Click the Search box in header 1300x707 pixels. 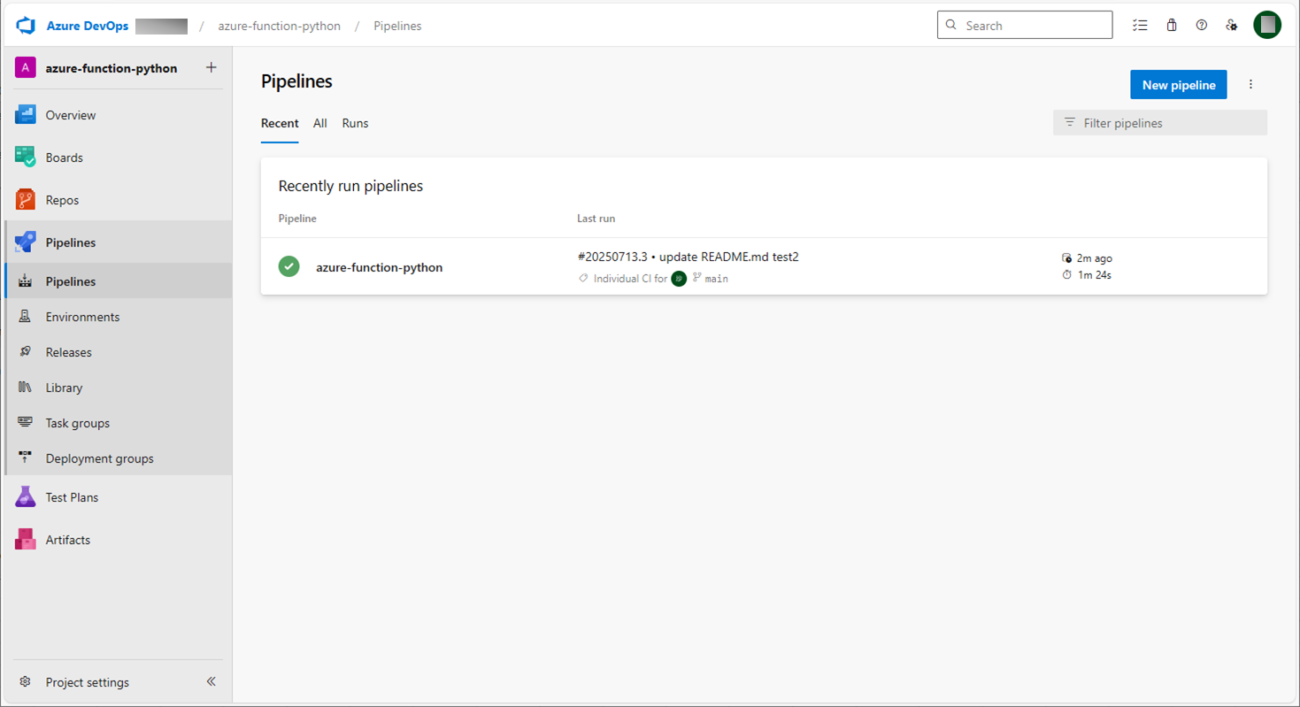click(x=1025, y=25)
